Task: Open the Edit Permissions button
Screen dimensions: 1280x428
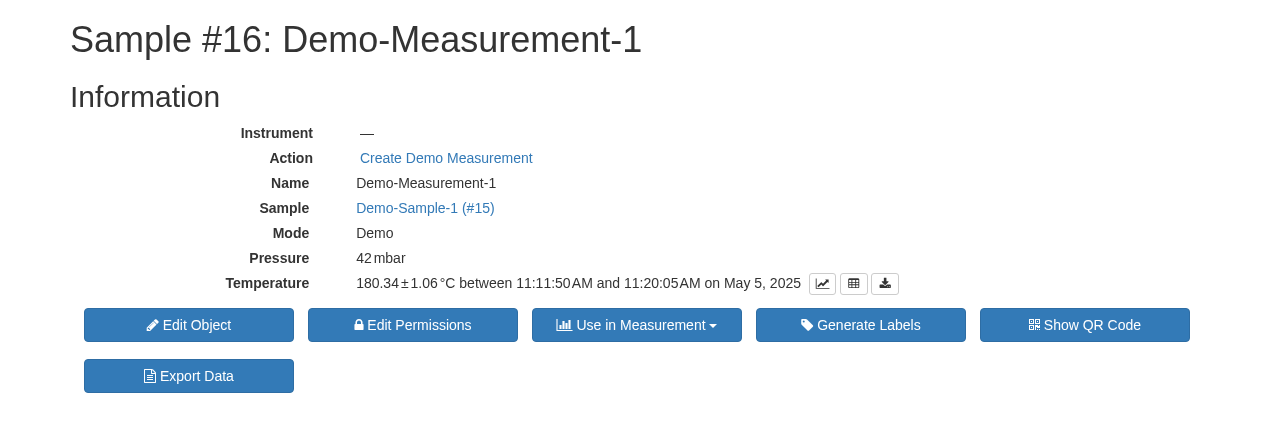Action: point(413,325)
